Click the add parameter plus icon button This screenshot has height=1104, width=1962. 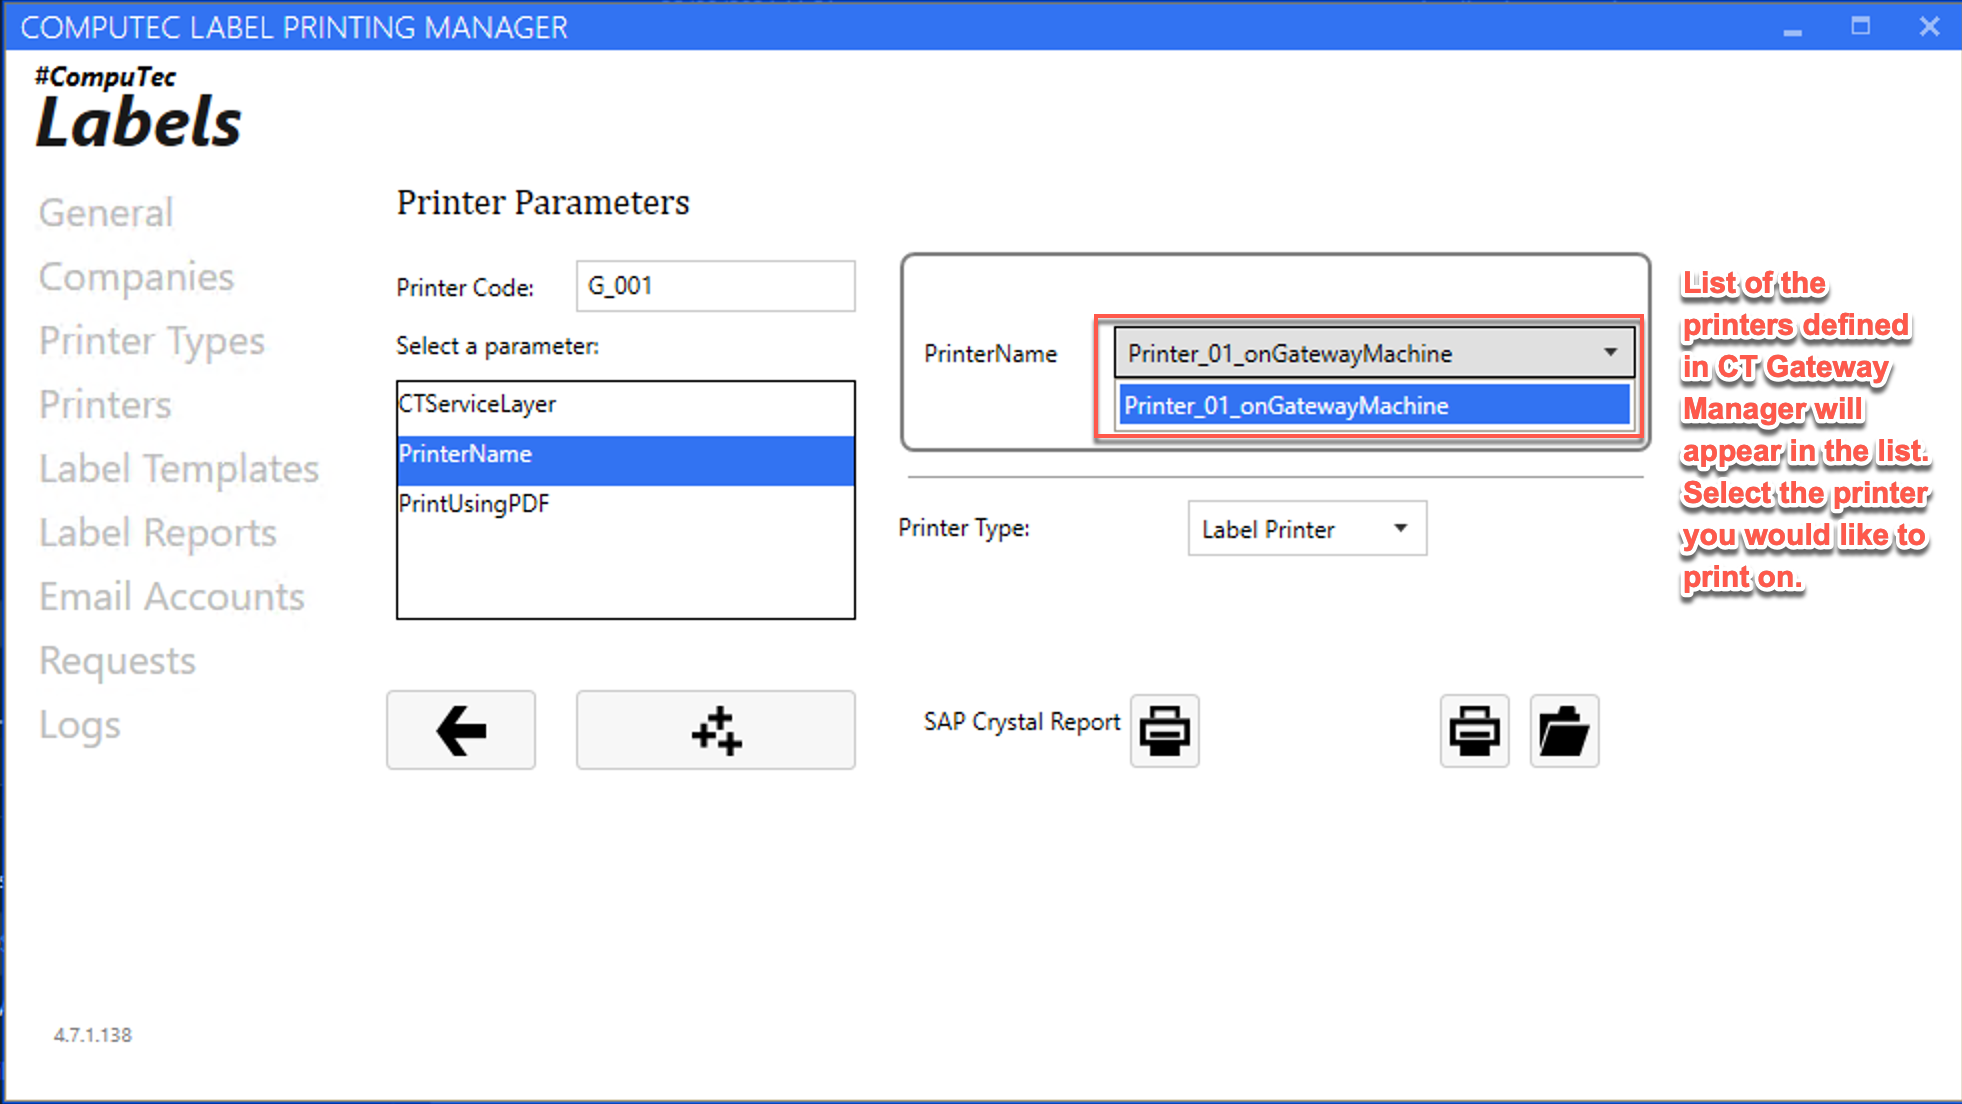[715, 730]
